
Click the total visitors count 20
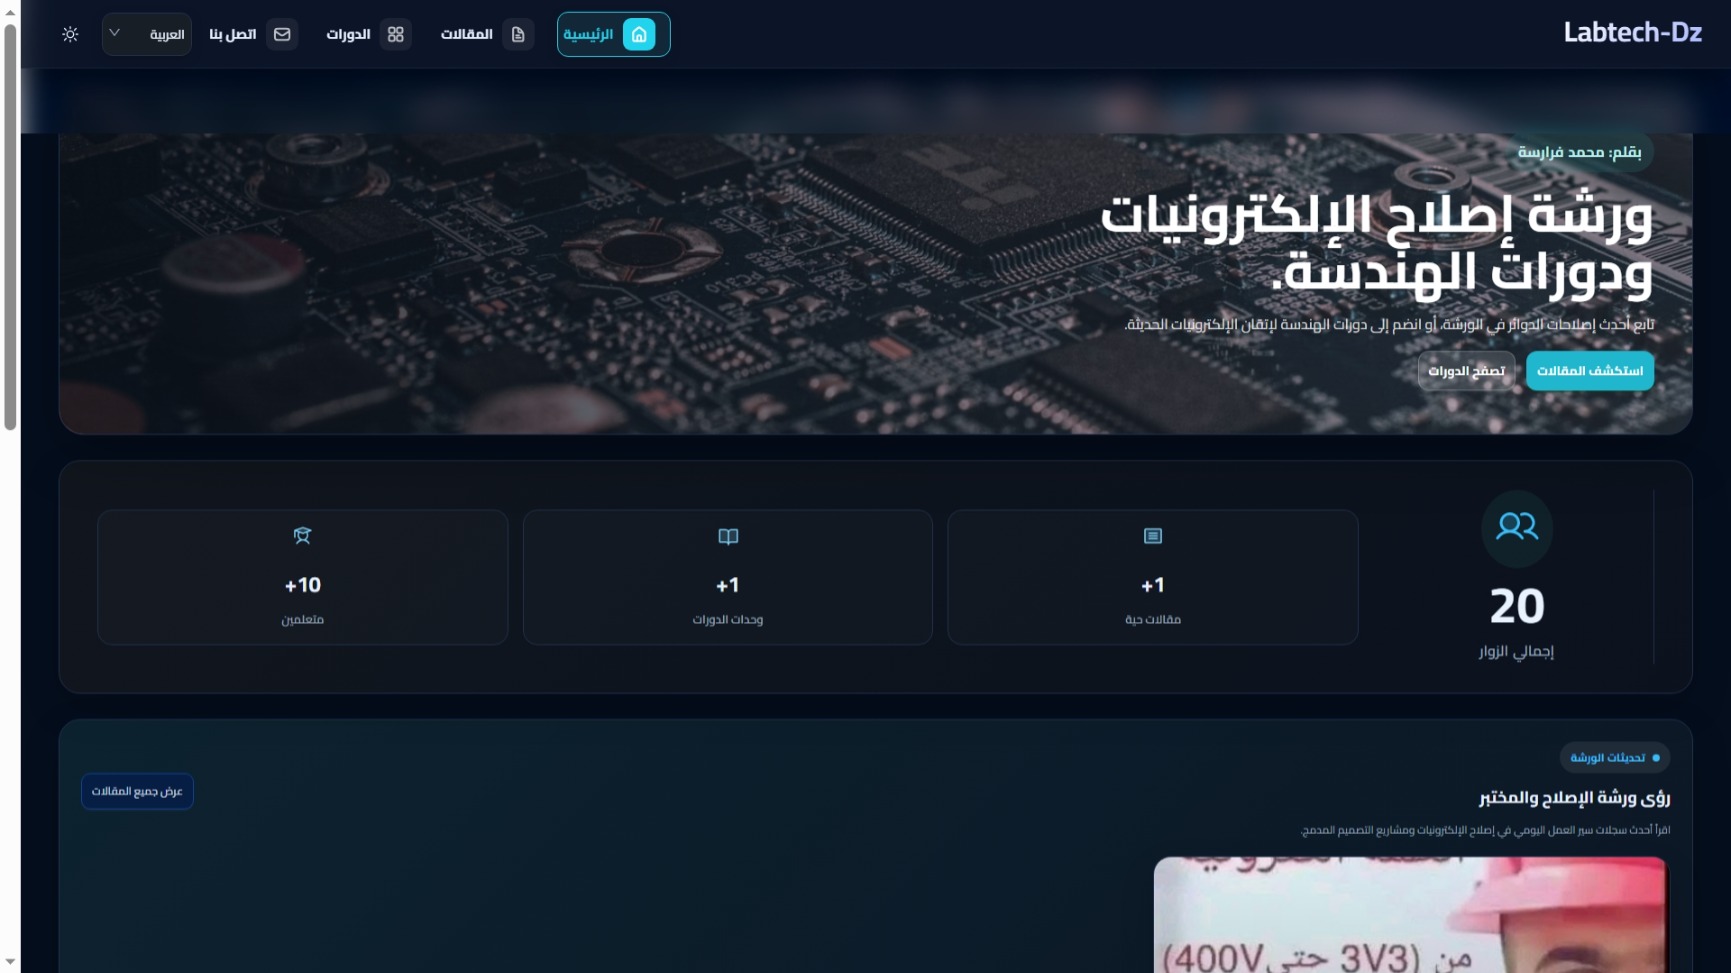(1516, 606)
